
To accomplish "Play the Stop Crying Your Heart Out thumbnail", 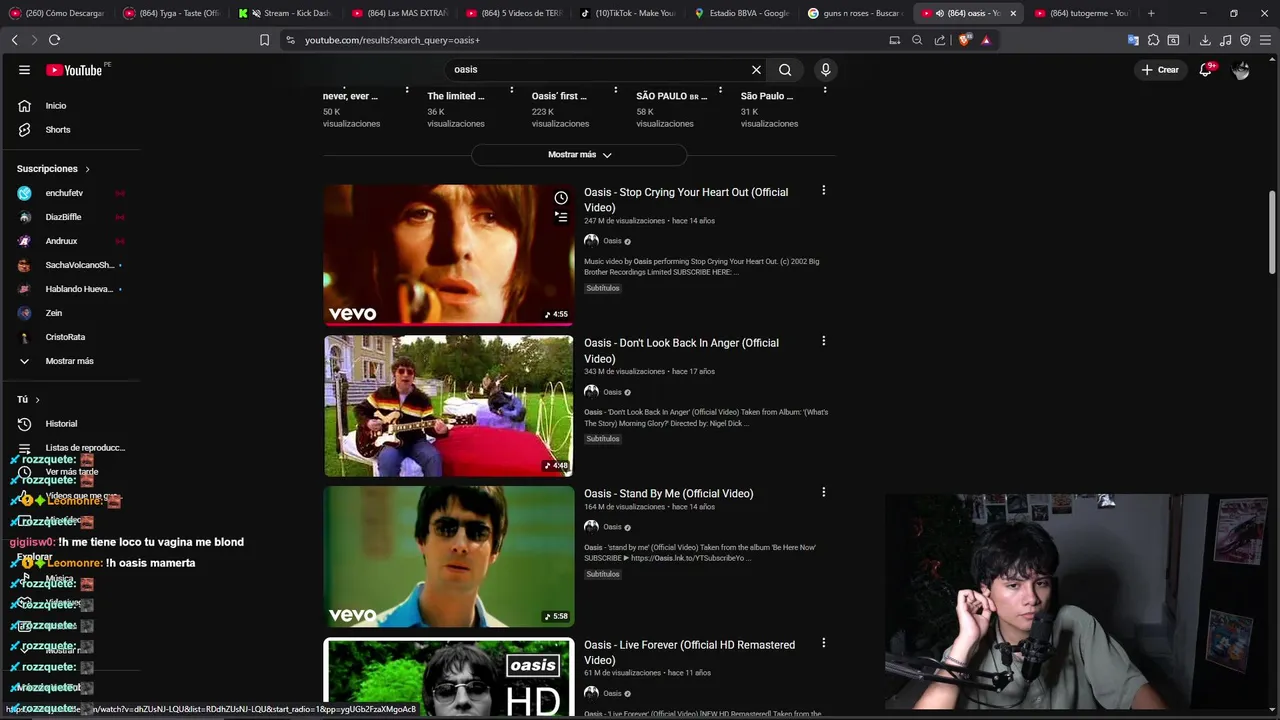I will (x=448, y=254).
